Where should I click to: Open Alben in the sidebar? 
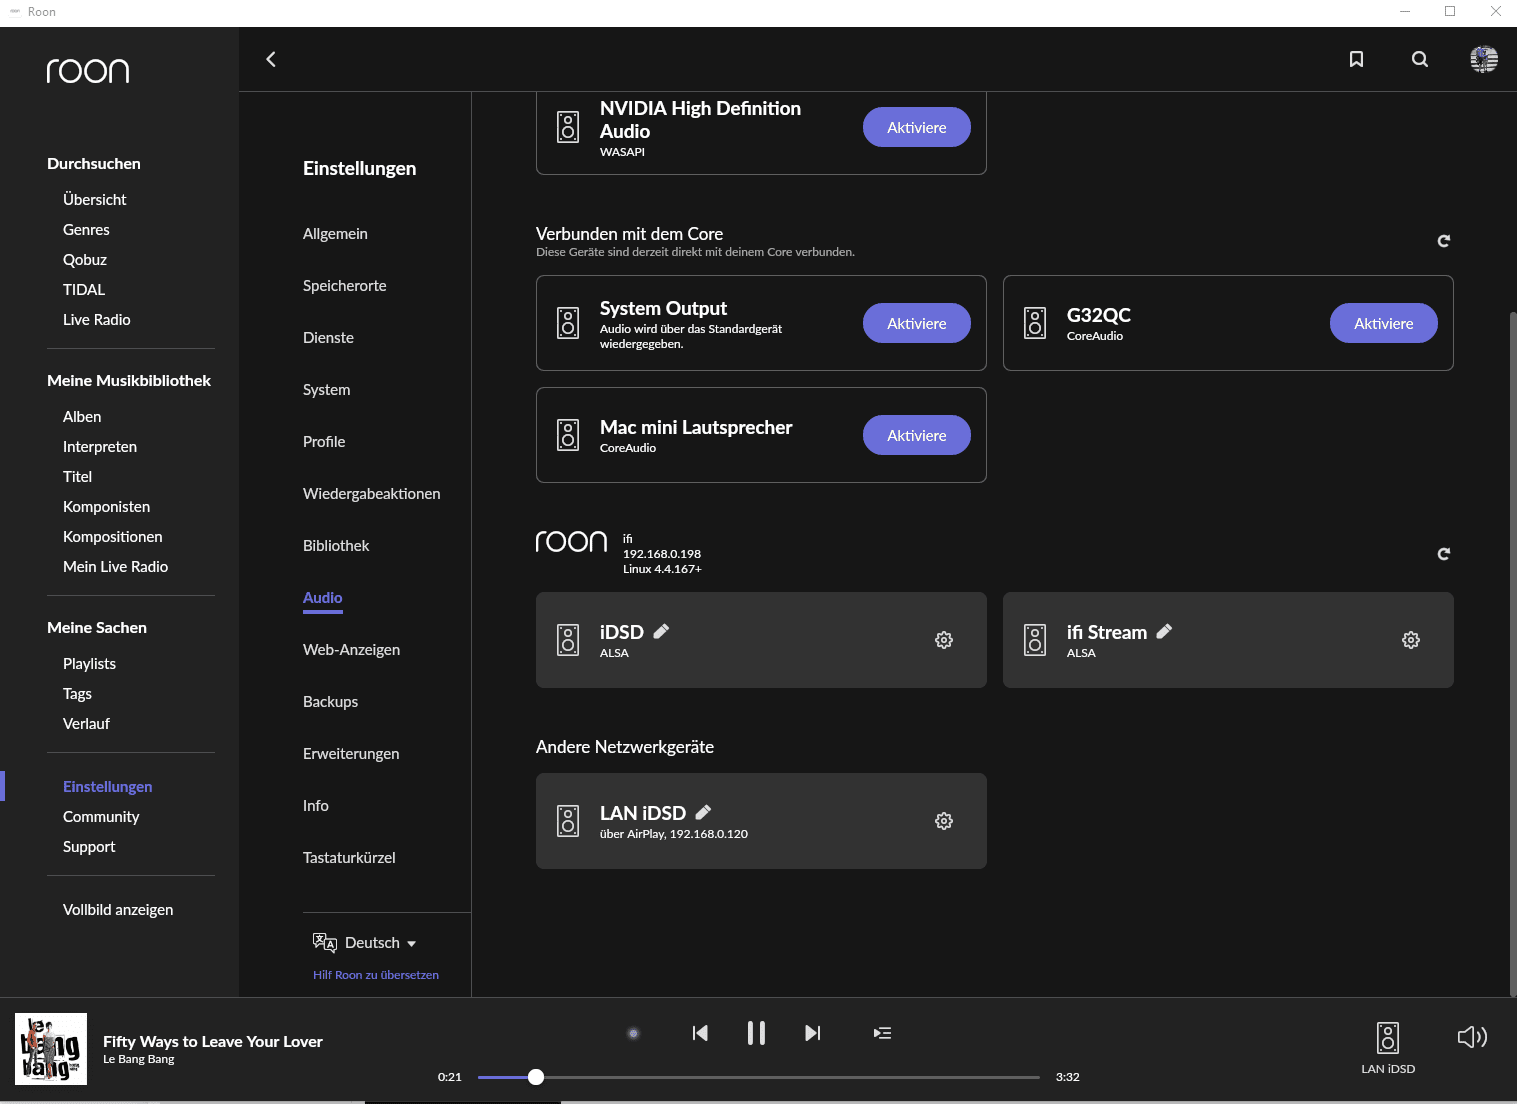82,417
